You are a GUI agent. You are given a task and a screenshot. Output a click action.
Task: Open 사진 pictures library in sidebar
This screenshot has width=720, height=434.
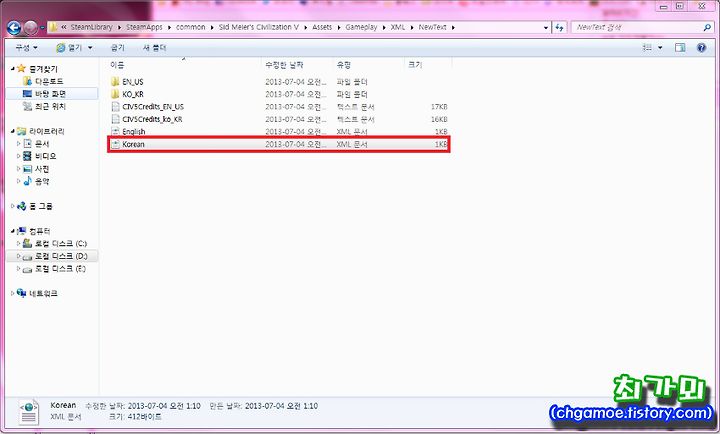[42, 169]
